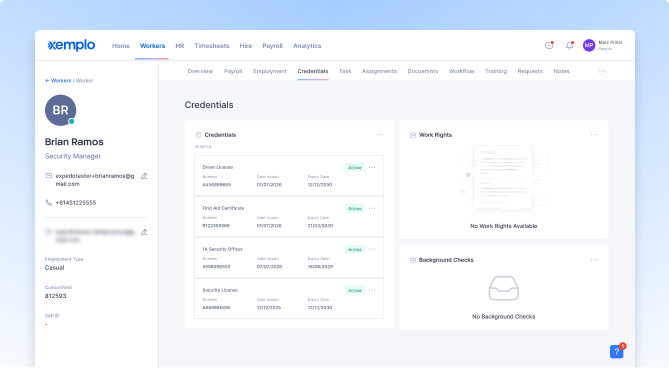Switch to the Training tab
The width and height of the screenshot is (669, 368).
pos(496,71)
